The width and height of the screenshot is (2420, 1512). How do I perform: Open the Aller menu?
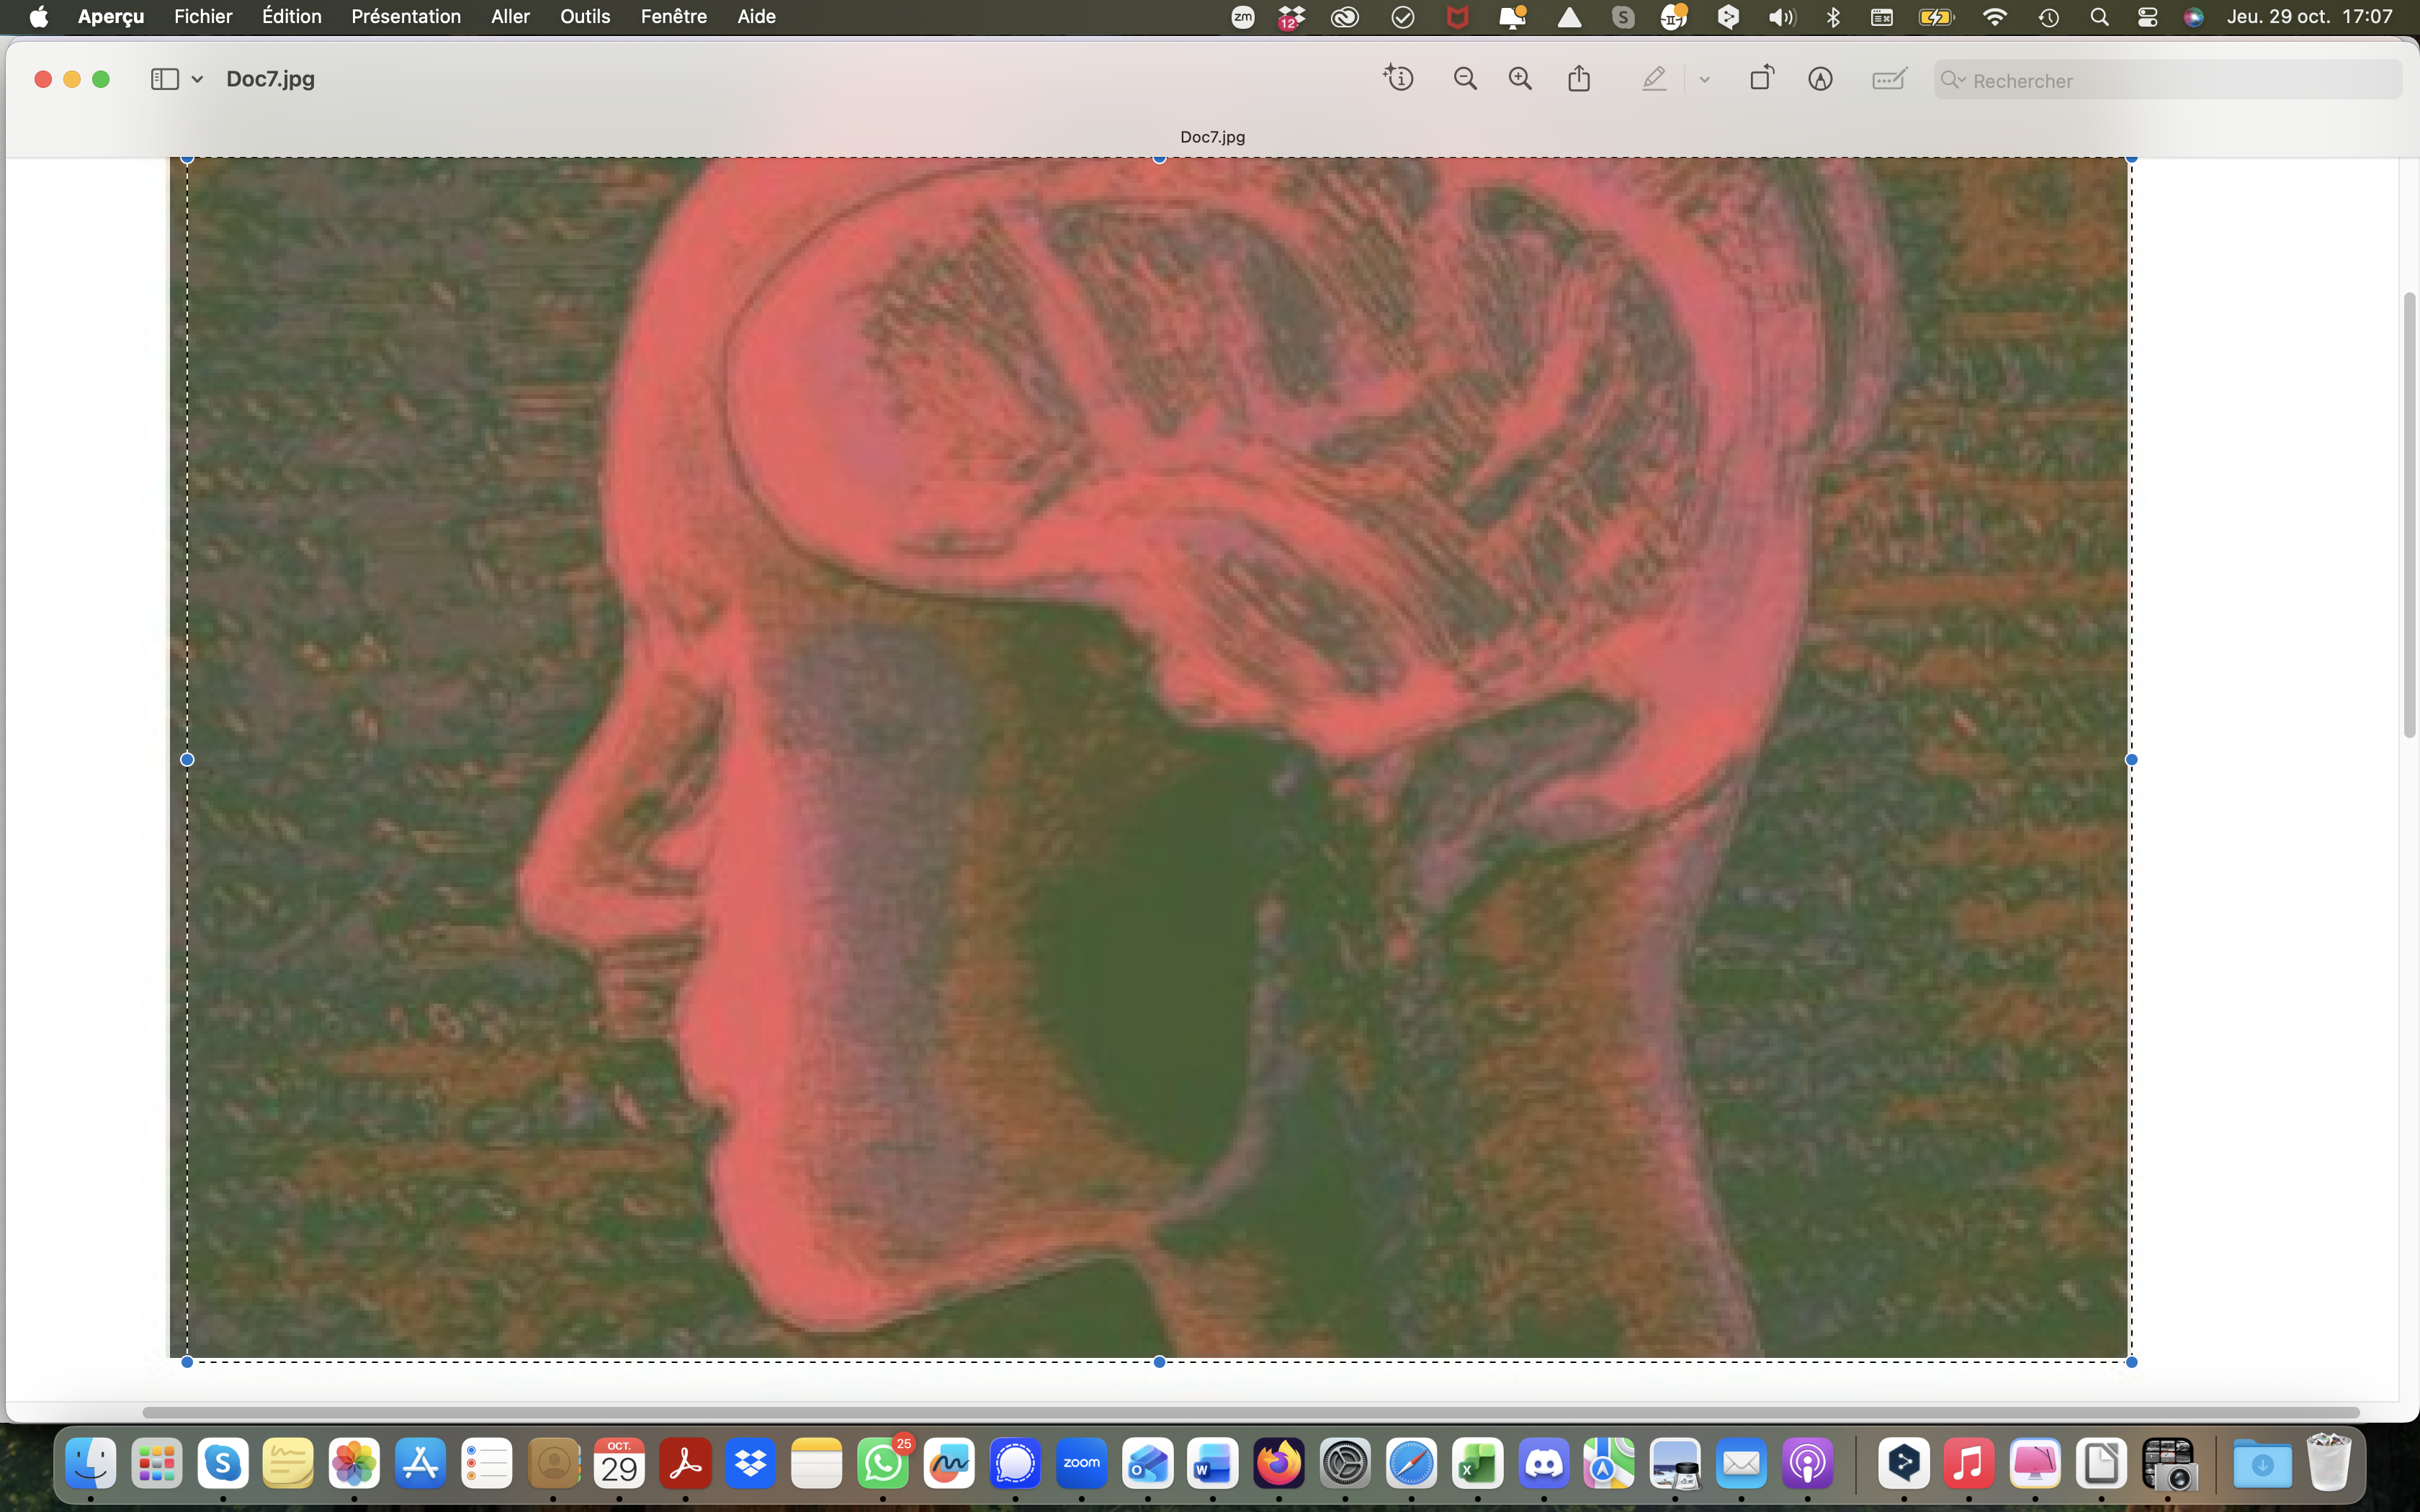(510, 16)
